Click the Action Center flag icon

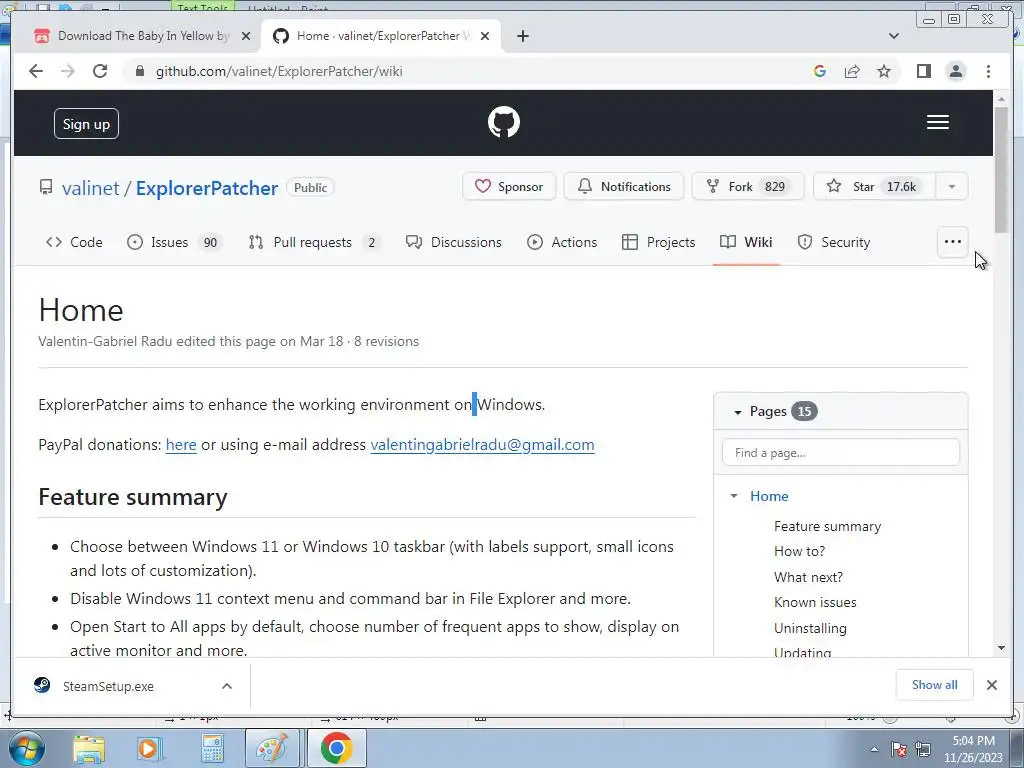(899, 749)
